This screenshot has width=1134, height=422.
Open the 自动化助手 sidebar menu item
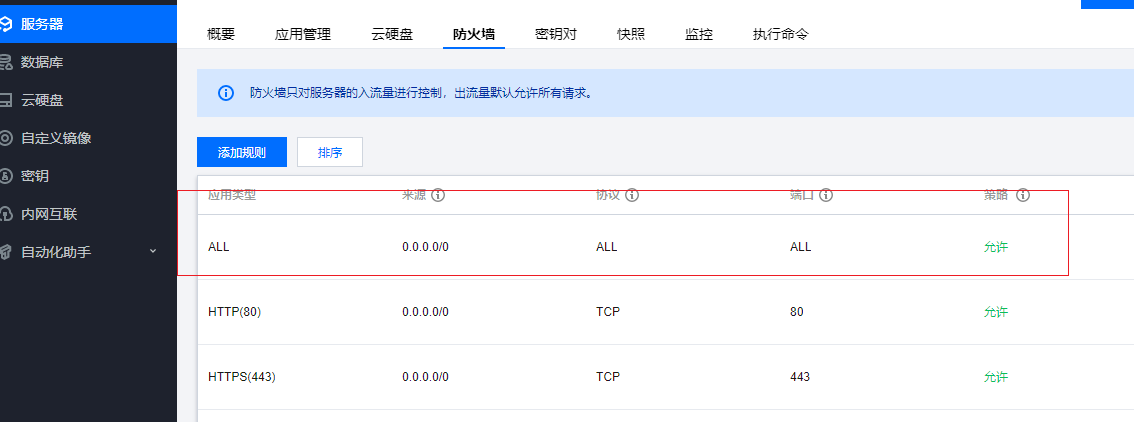click(x=88, y=252)
